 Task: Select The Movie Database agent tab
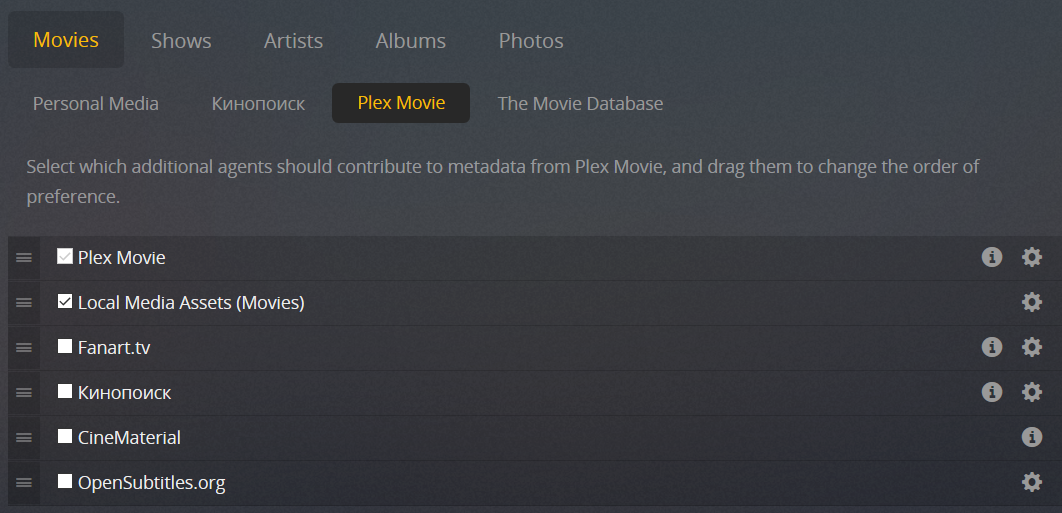pyautogui.click(x=580, y=103)
